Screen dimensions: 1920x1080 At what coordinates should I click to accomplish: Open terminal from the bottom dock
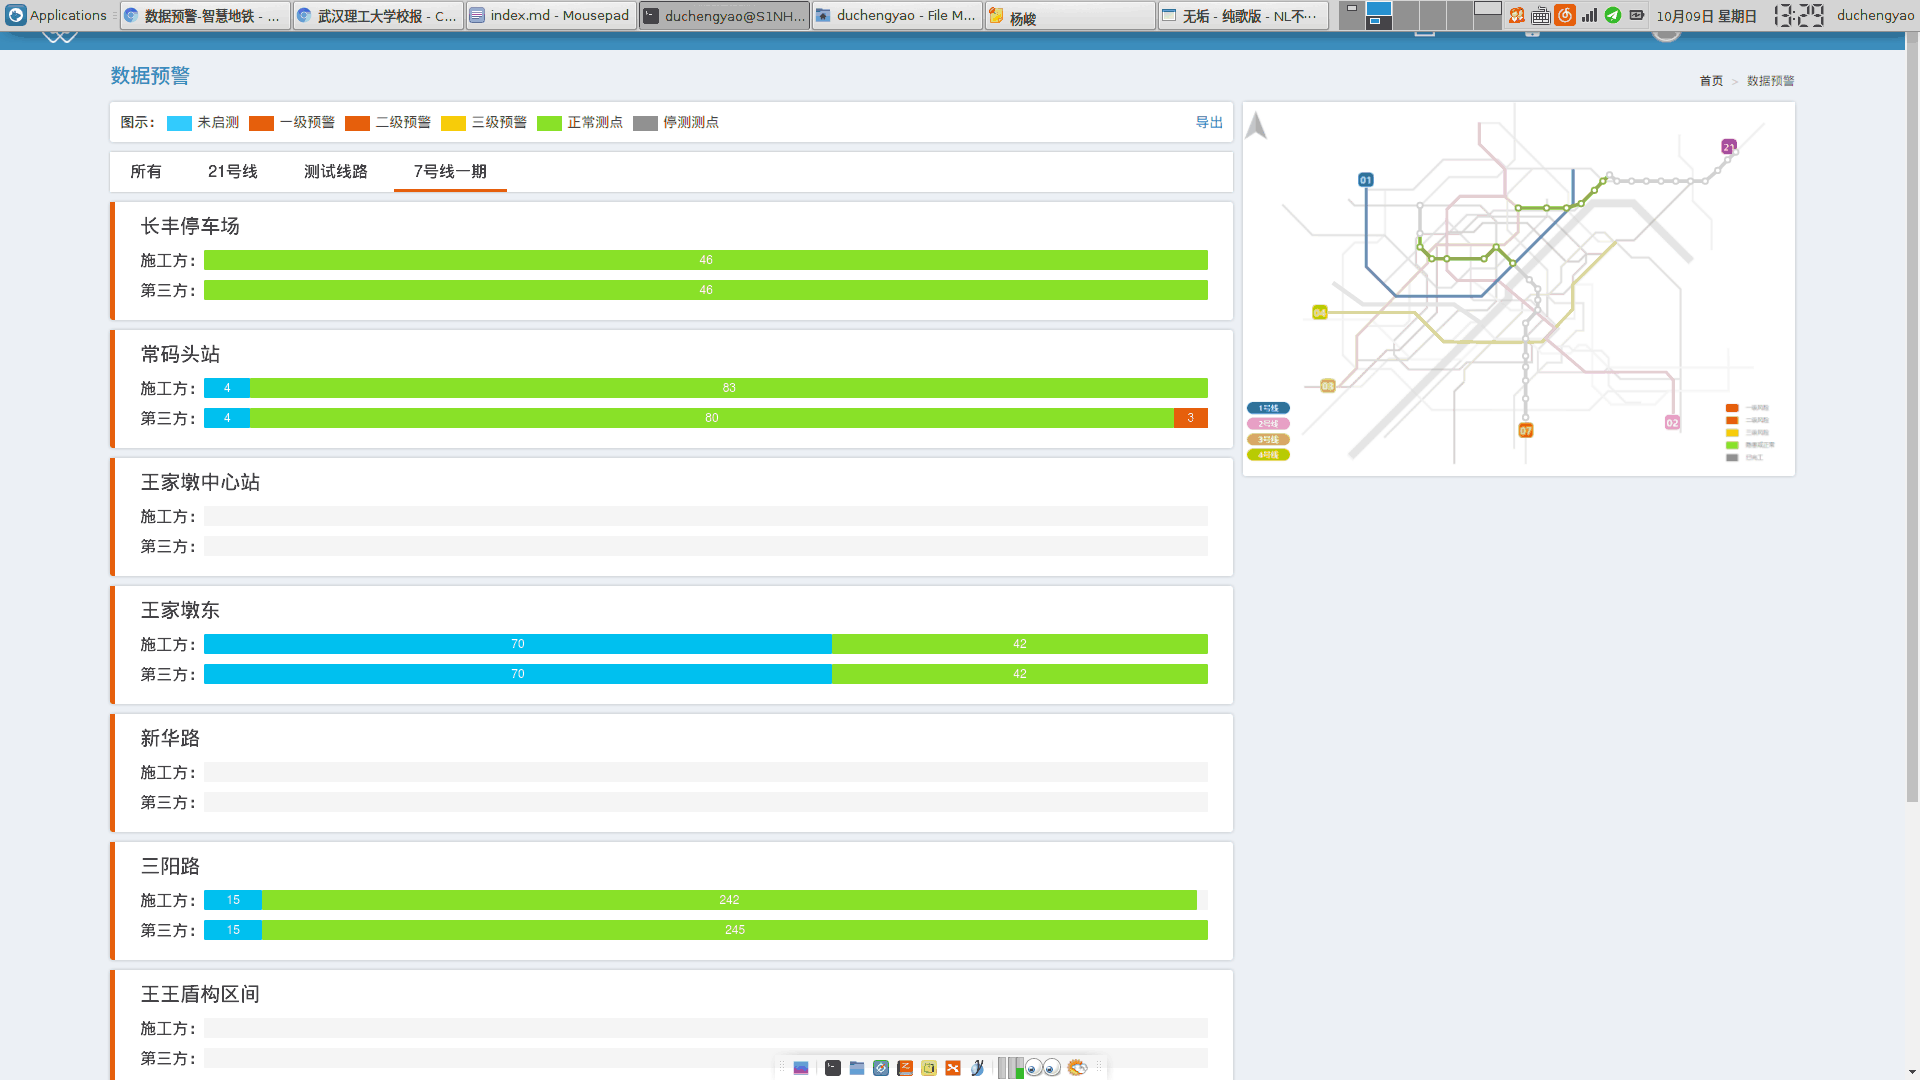[832, 1068]
